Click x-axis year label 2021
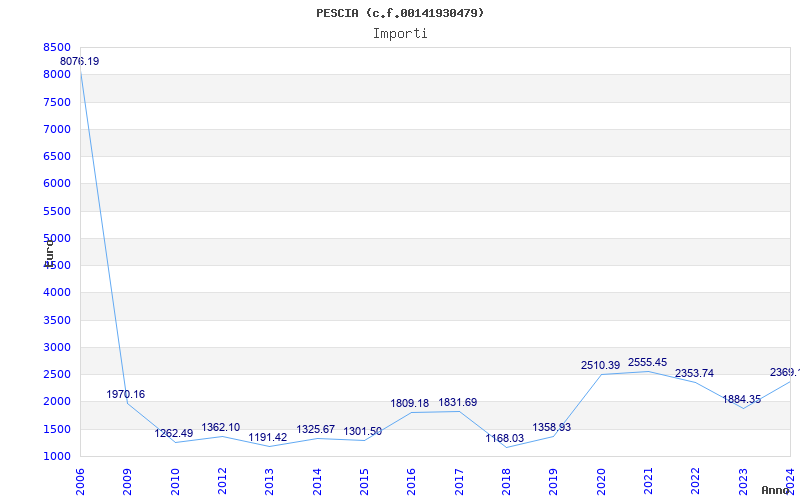Image resolution: width=800 pixels, height=500 pixels. (648, 482)
